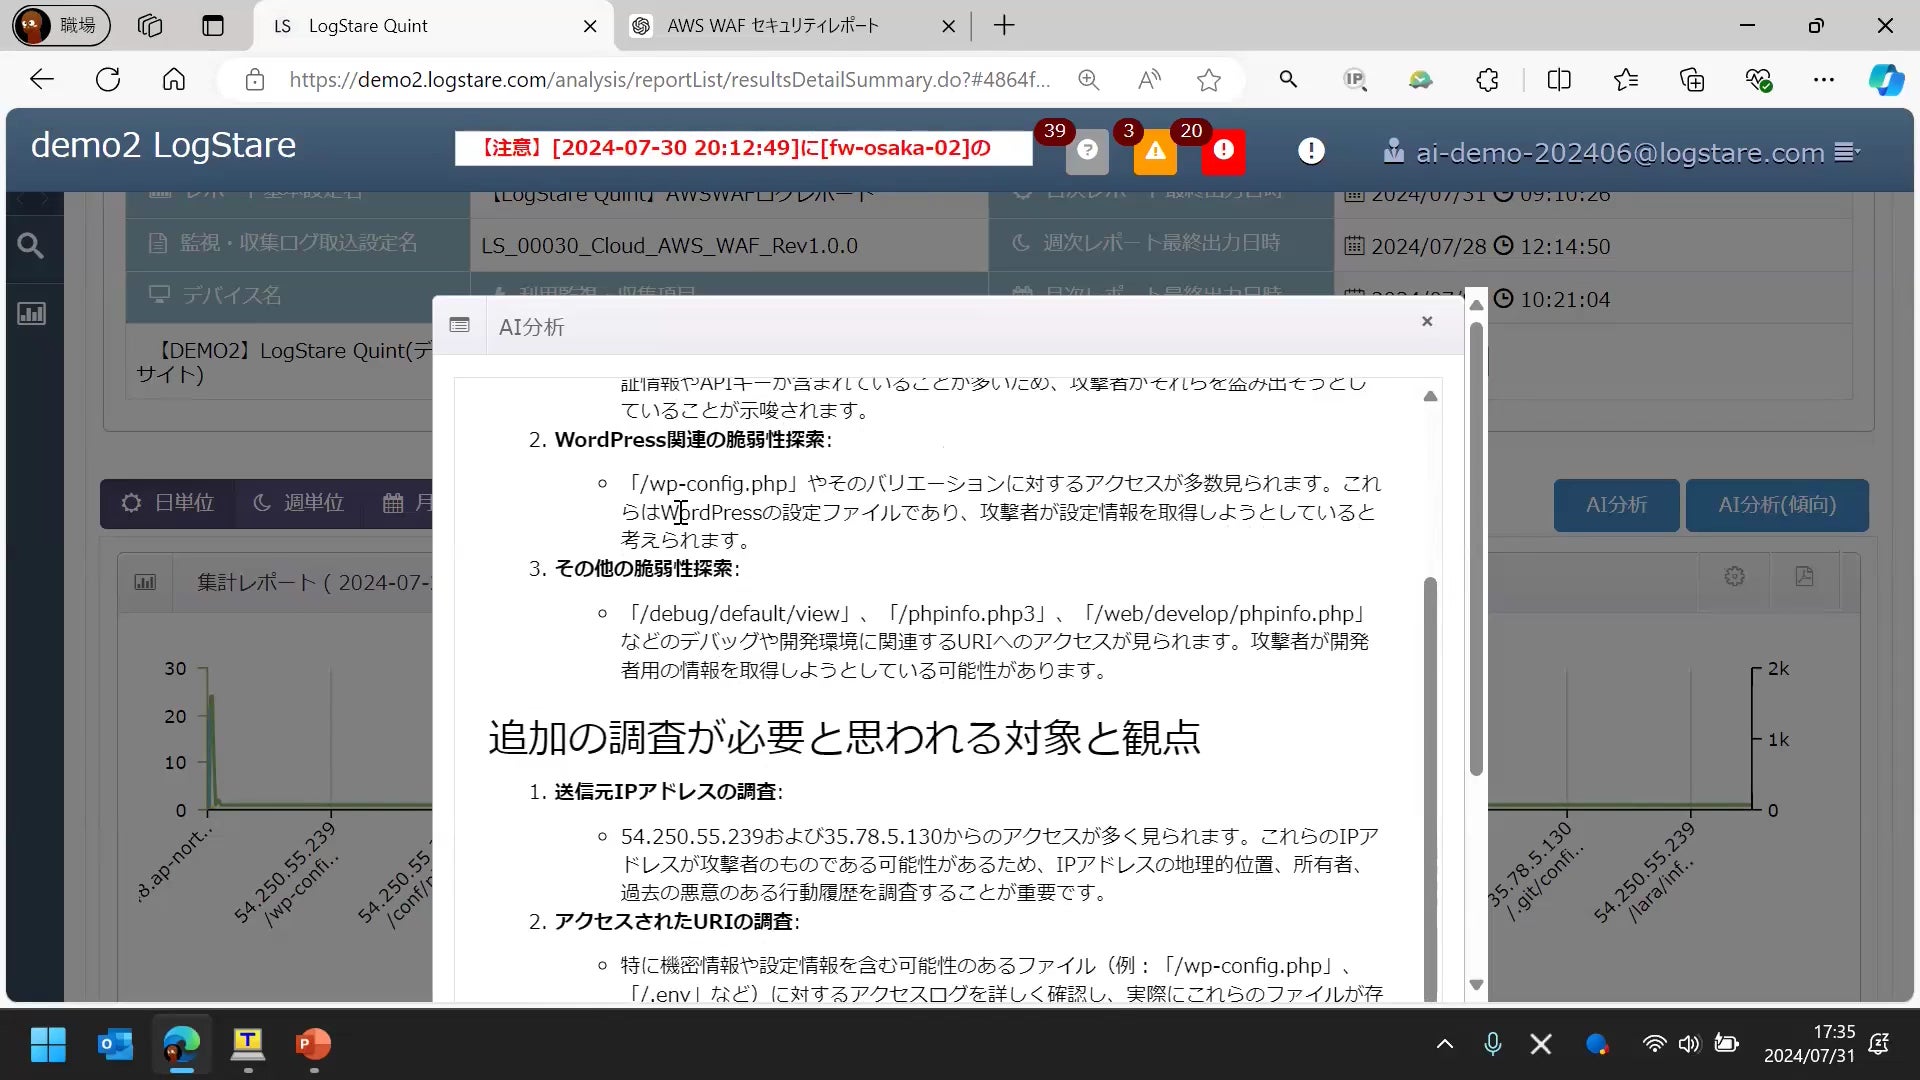Open the red critical alerts icon
This screenshot has height=1080, width=1920.
[x=1223, y=151]
